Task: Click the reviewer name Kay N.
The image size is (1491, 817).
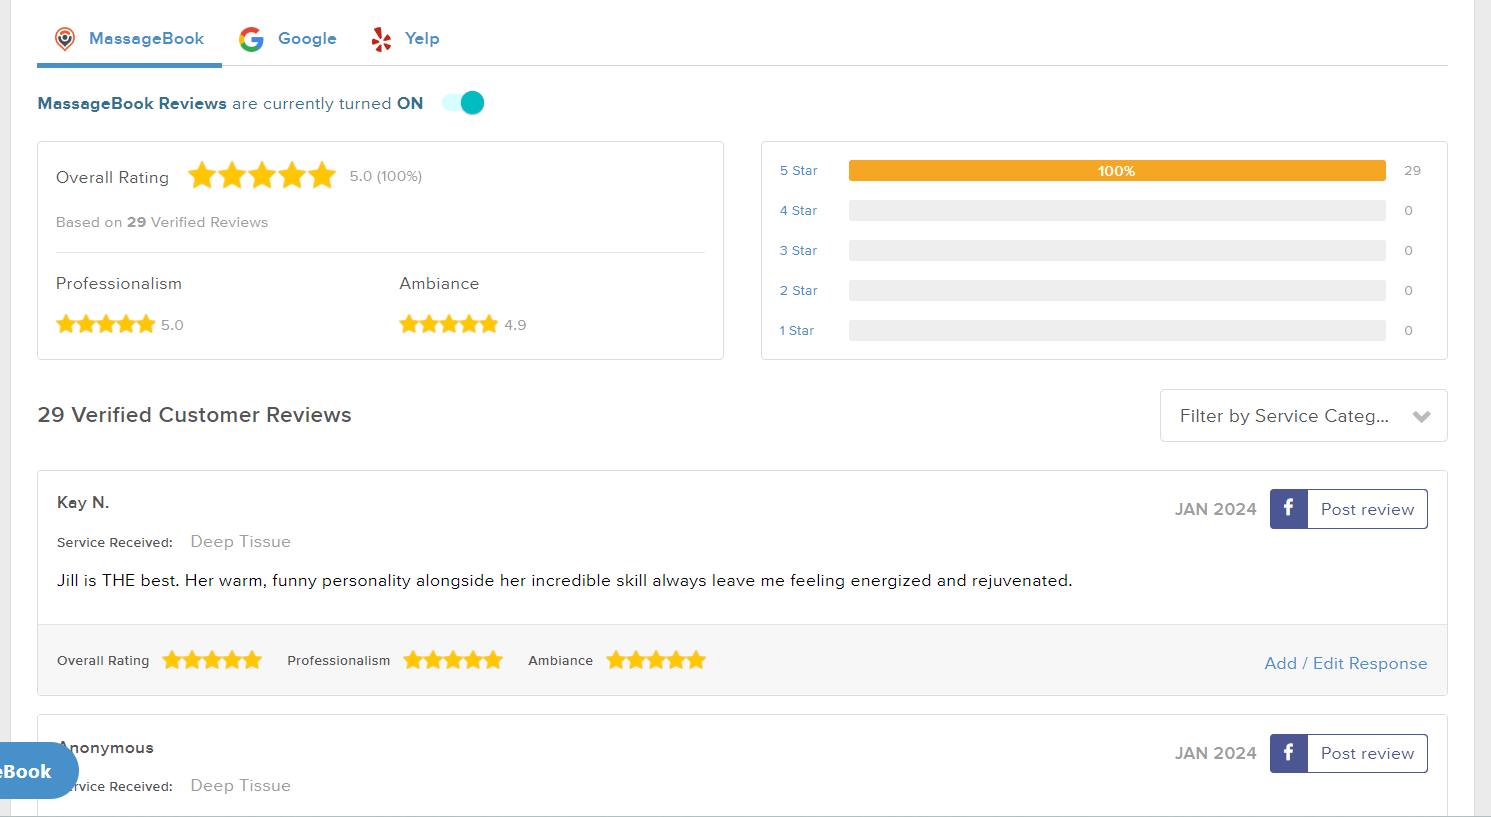Action: coord(83,502)
